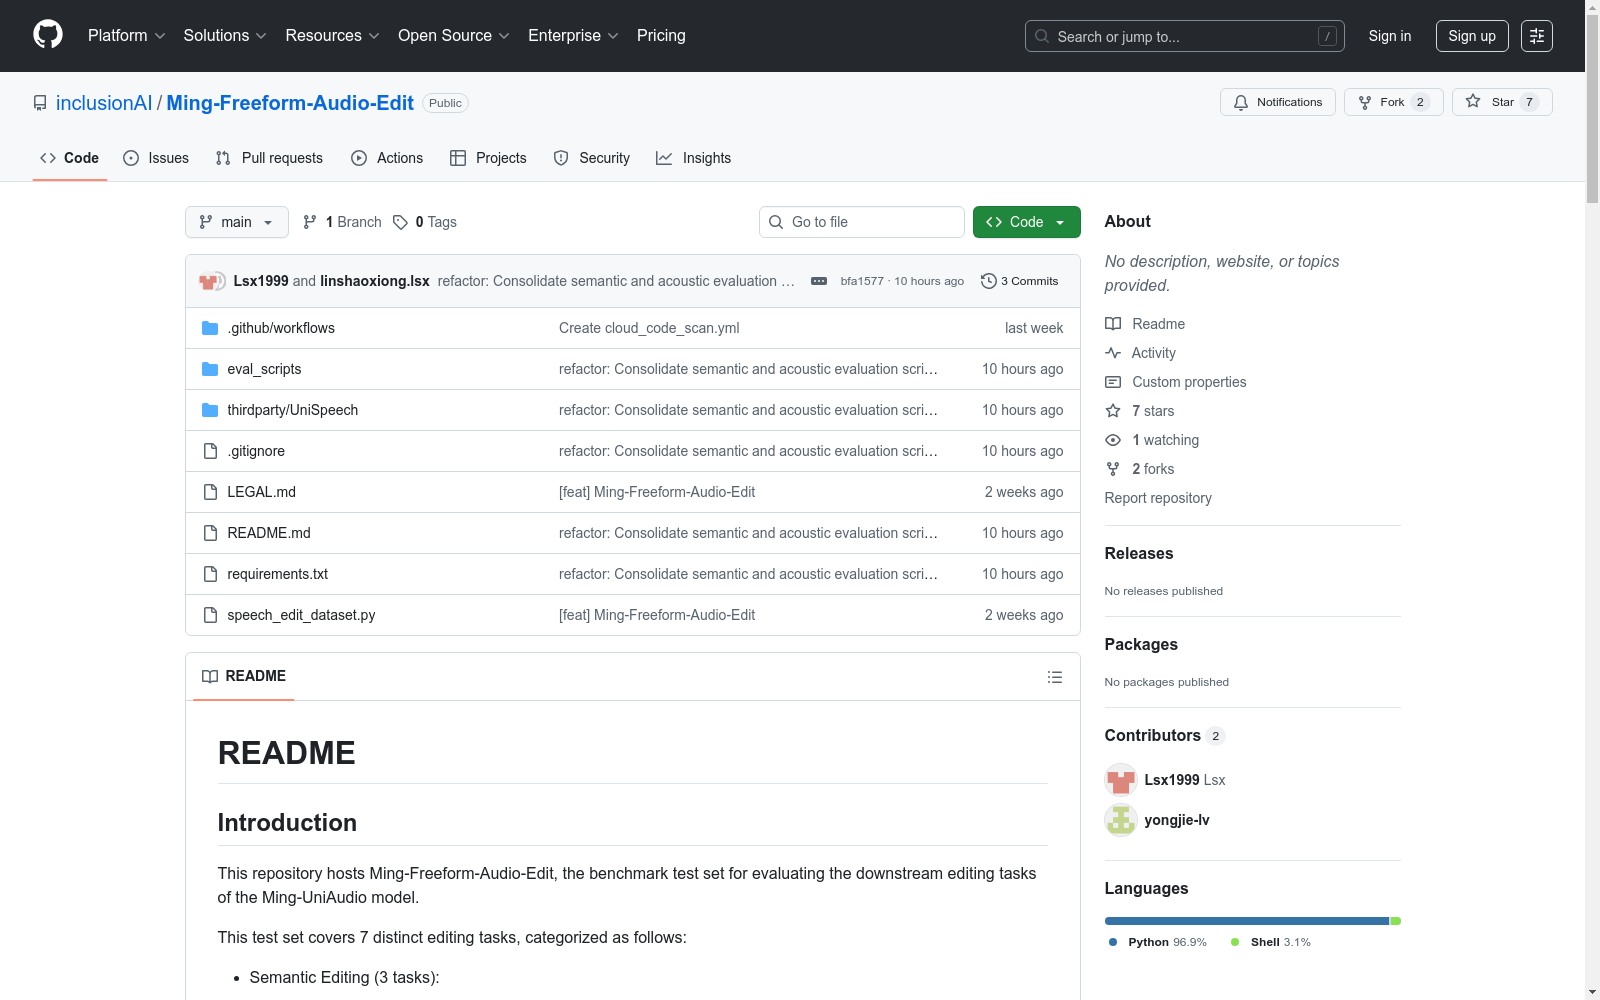
Task: Click the repository icon before inclusionAI
Action: [40, 103]
